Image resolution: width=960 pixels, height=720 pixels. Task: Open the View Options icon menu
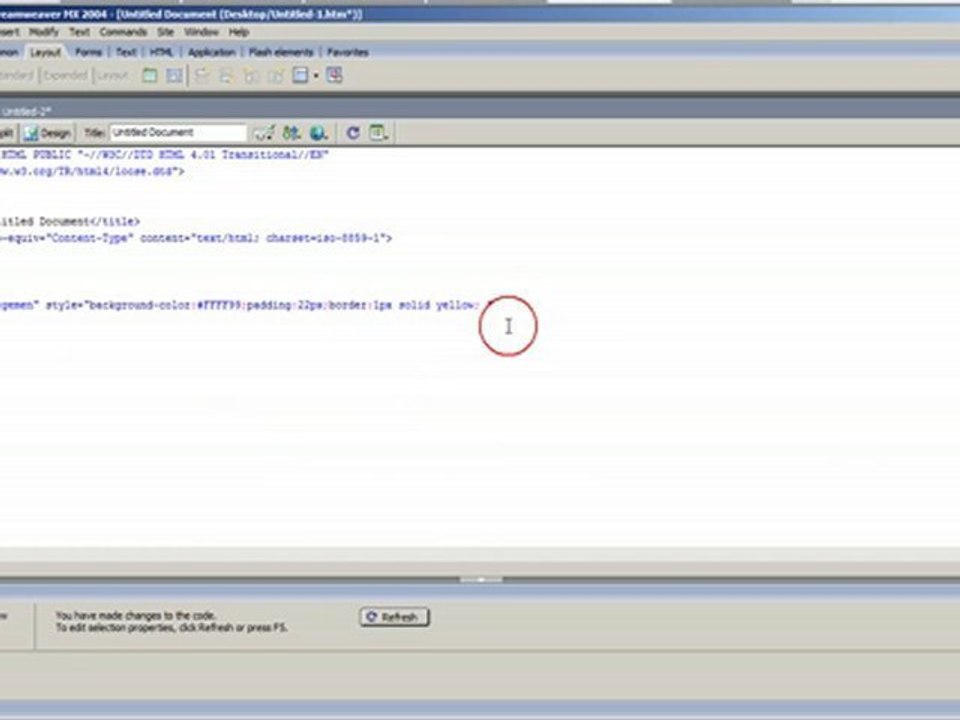tap(378, 133)
